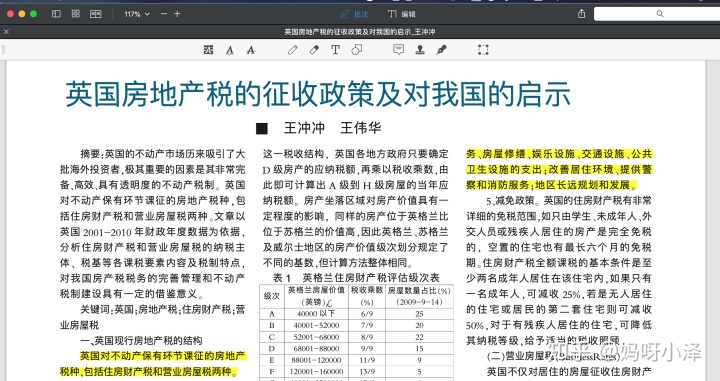Select the note comment tool

click(x=399, y=50)
